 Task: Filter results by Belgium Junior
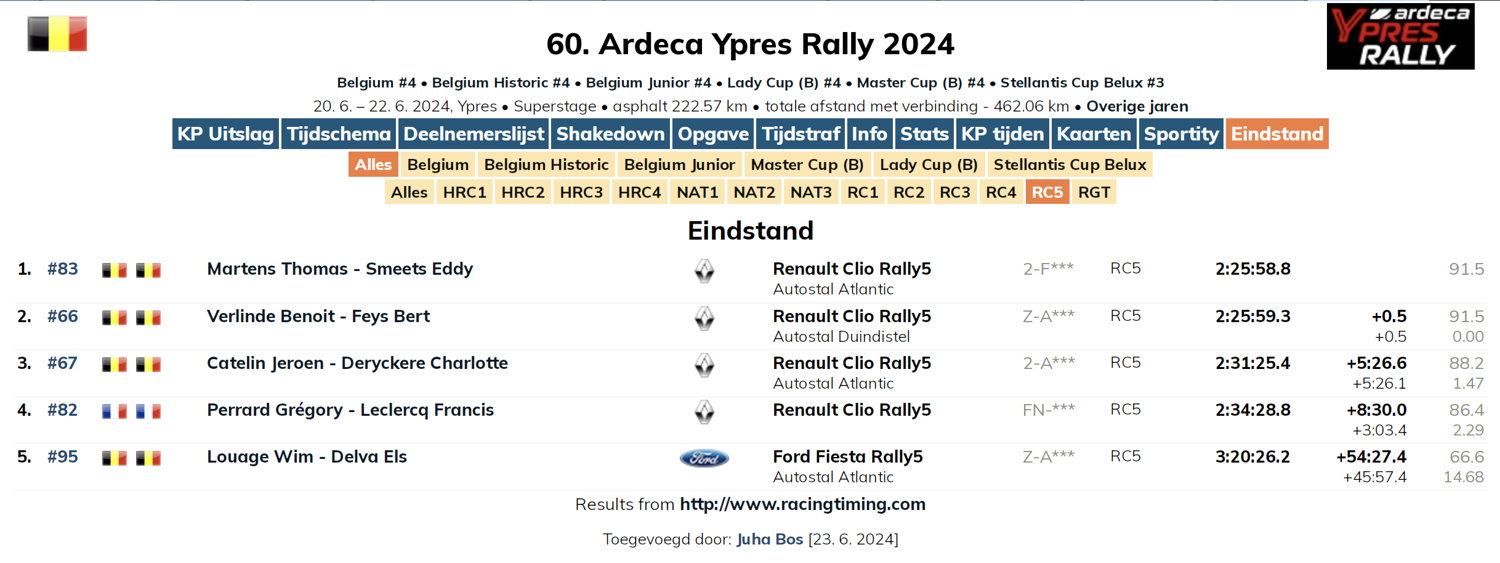679,165
